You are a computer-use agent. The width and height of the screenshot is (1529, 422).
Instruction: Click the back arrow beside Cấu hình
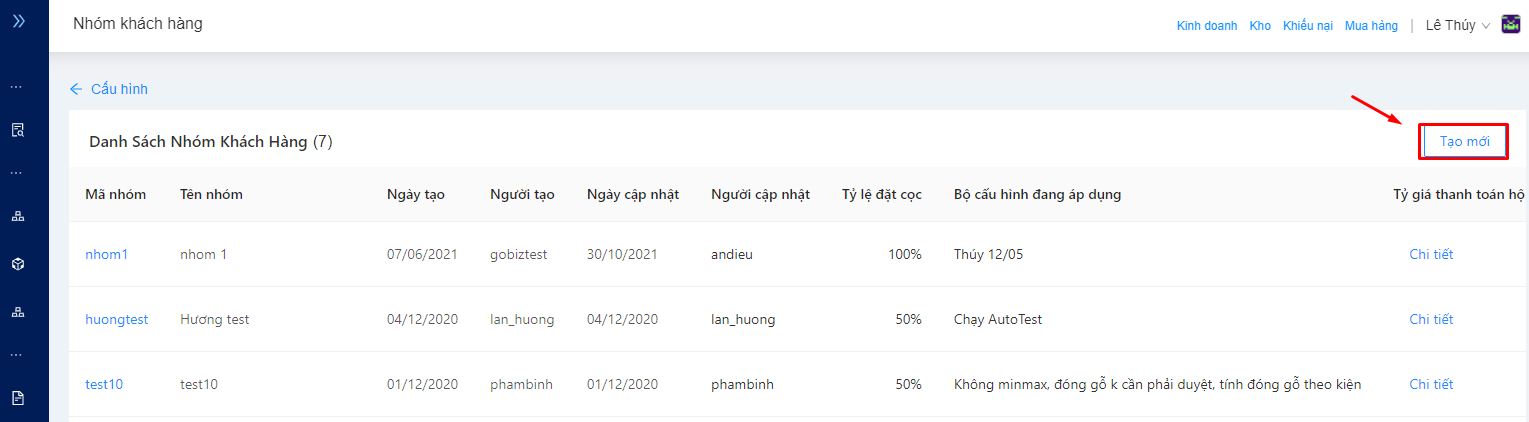coord(76,89)
